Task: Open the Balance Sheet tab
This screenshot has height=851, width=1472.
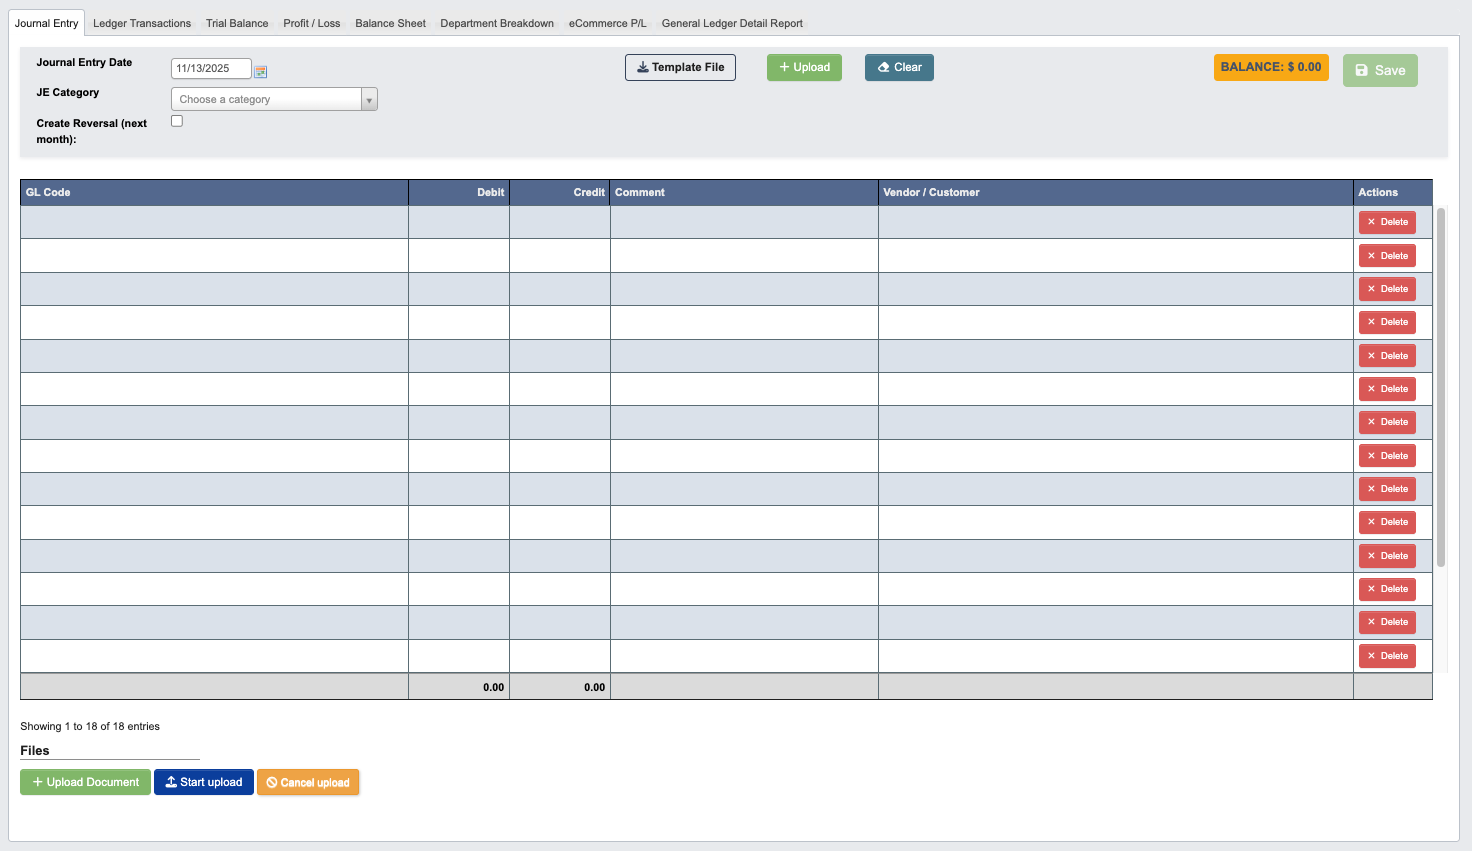Action: (390, 22)
